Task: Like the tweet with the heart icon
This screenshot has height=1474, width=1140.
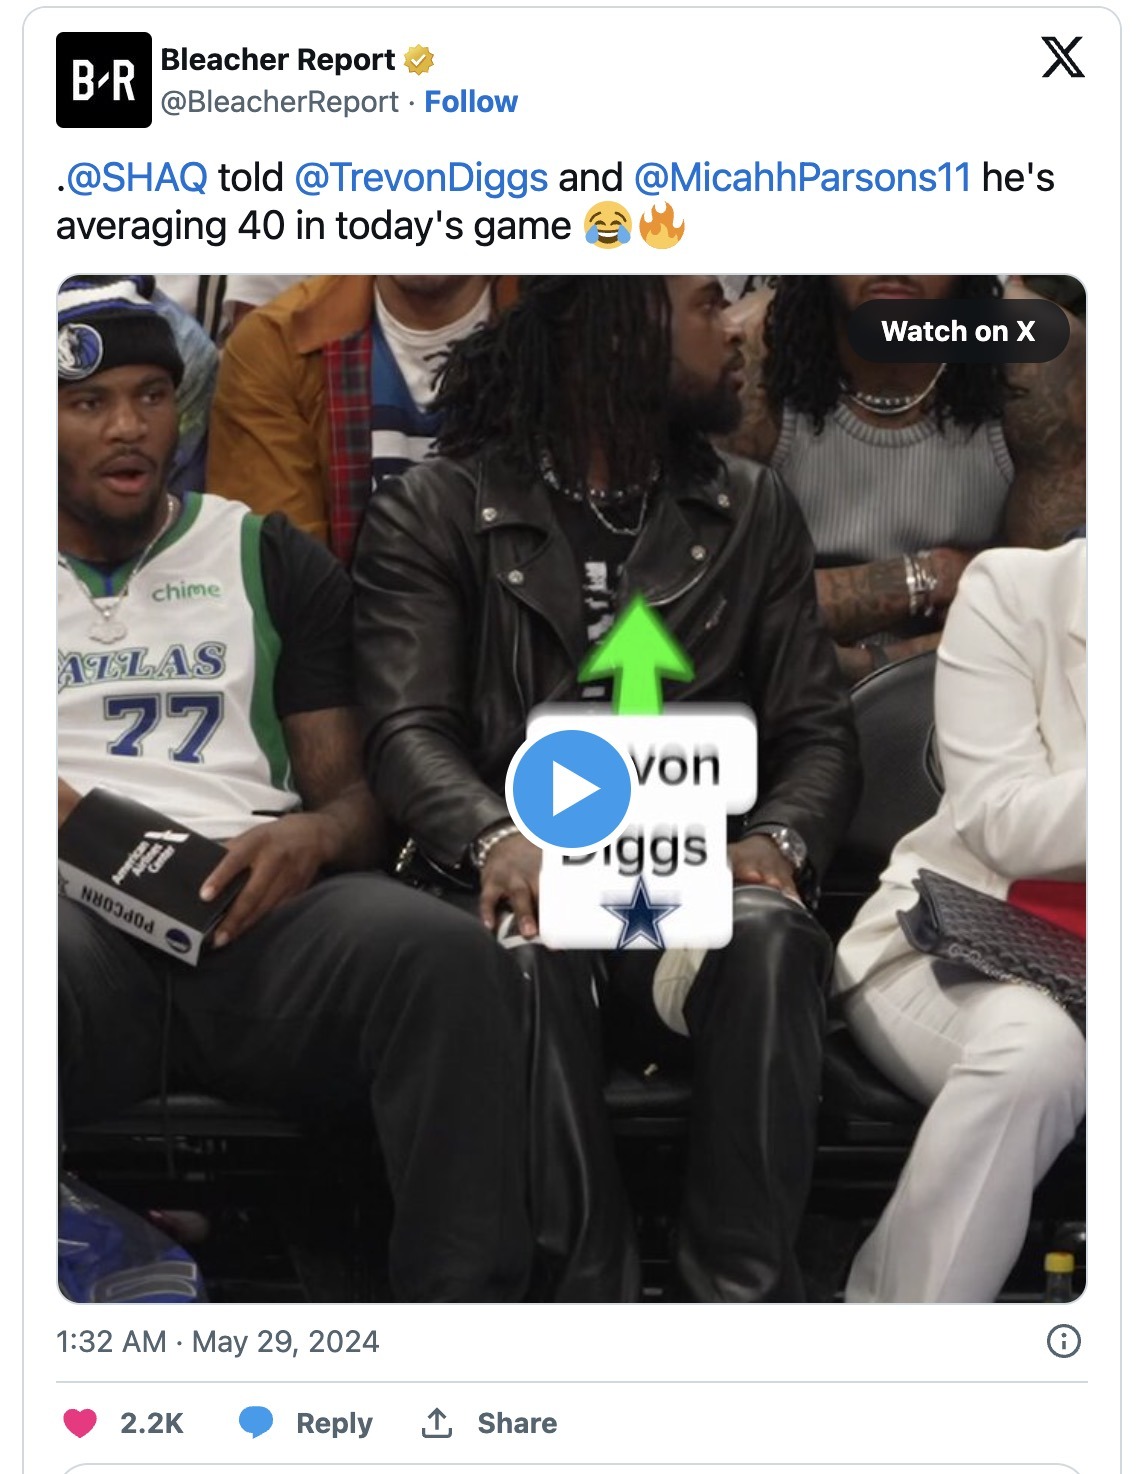Action: coord(80,1422)
